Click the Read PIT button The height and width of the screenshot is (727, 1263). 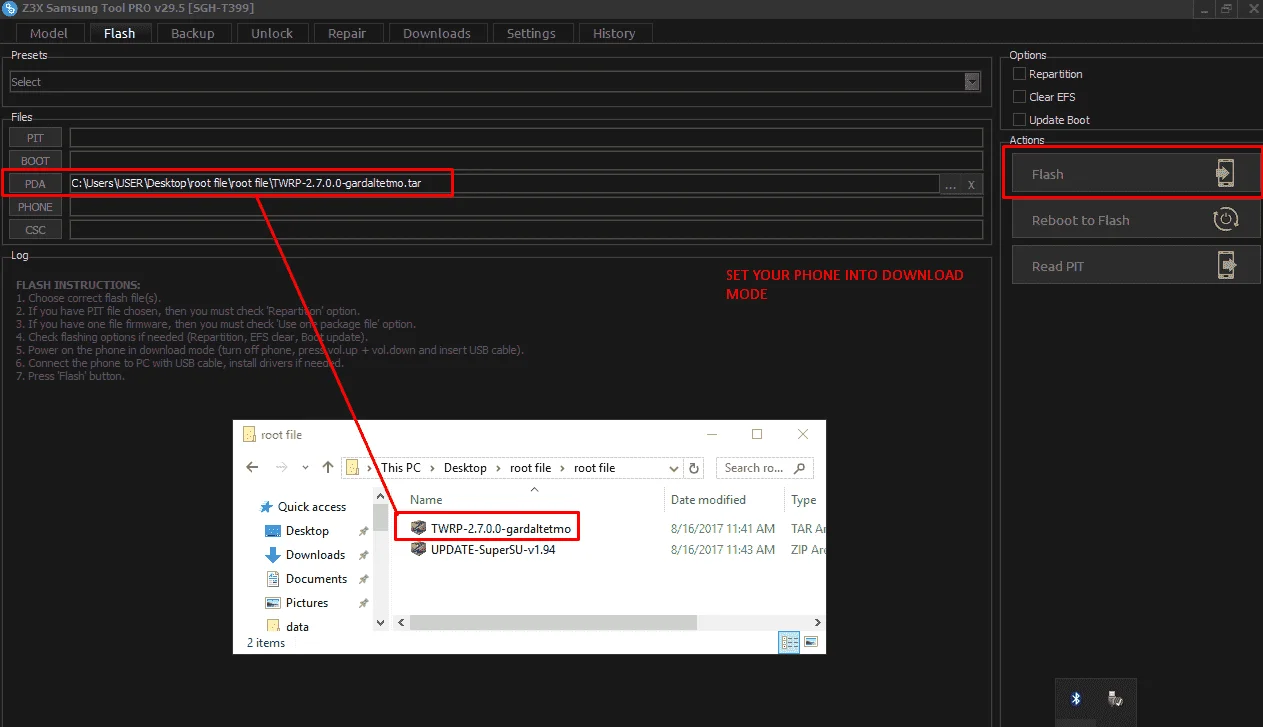[x=1136, y=266]
